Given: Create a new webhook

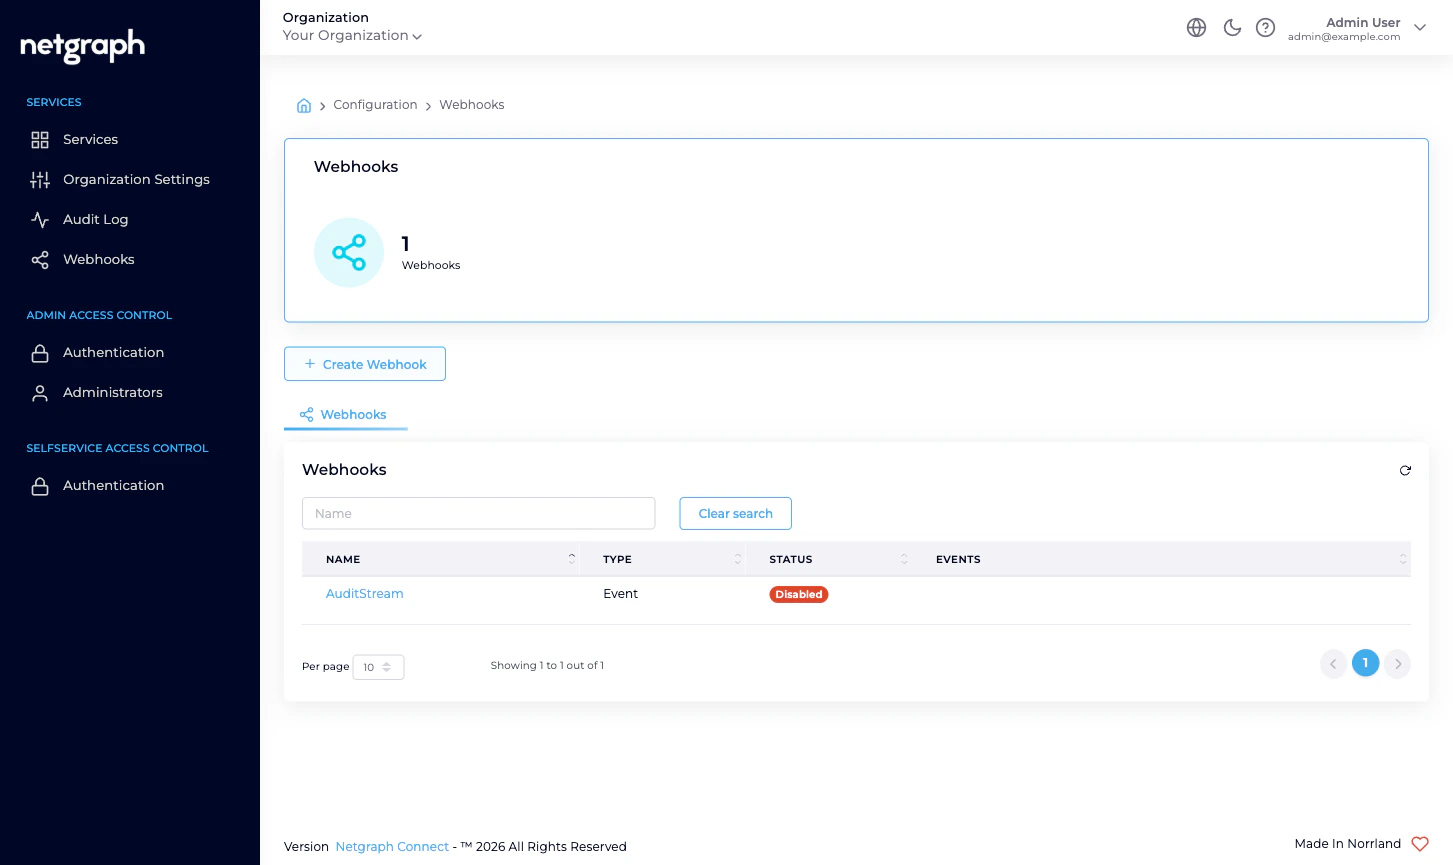Looking at the screenshot, I should [364, 363].
